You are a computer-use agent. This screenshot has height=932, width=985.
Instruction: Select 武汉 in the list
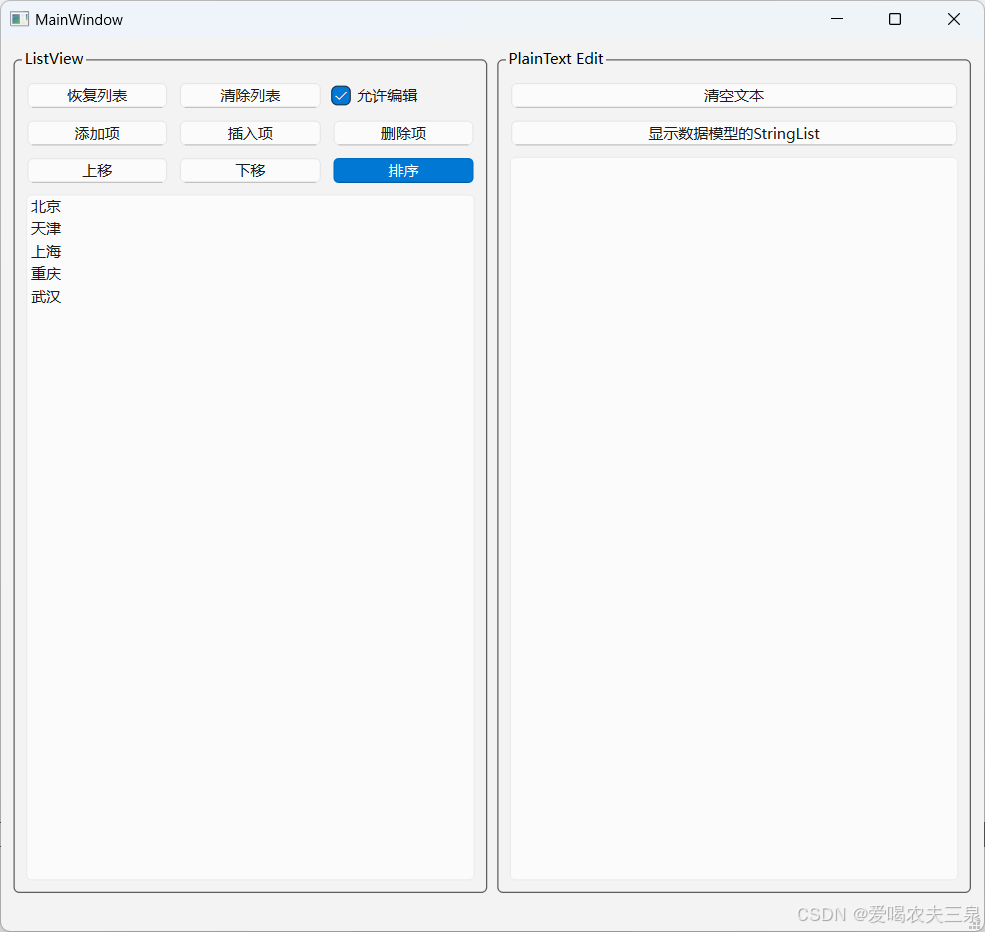click(250, 296)
